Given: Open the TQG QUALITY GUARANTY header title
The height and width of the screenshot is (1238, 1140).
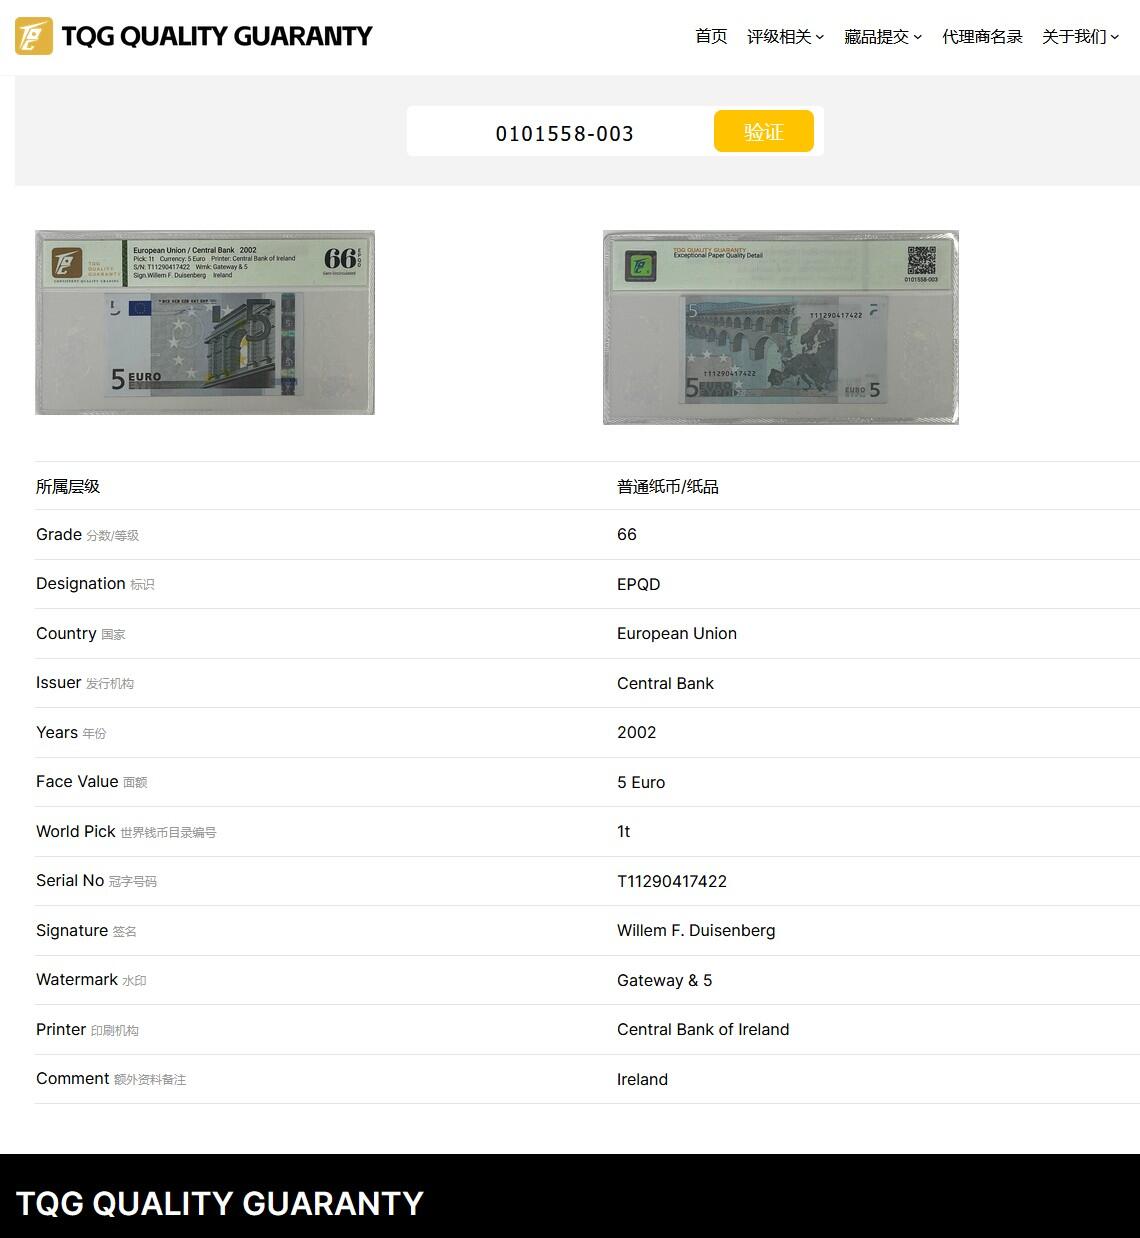Looking at the screenshot, I should [x=217, y=37].
